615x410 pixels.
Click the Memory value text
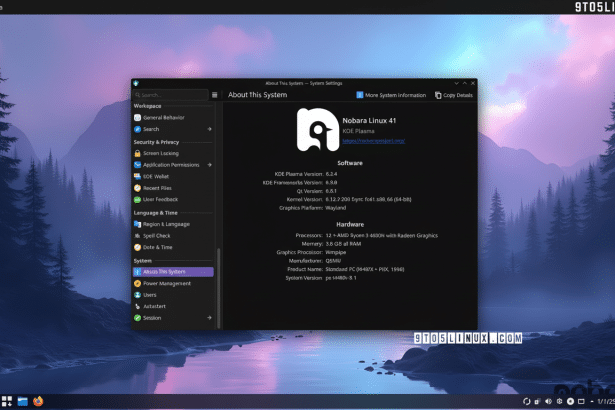click(343, 244)
